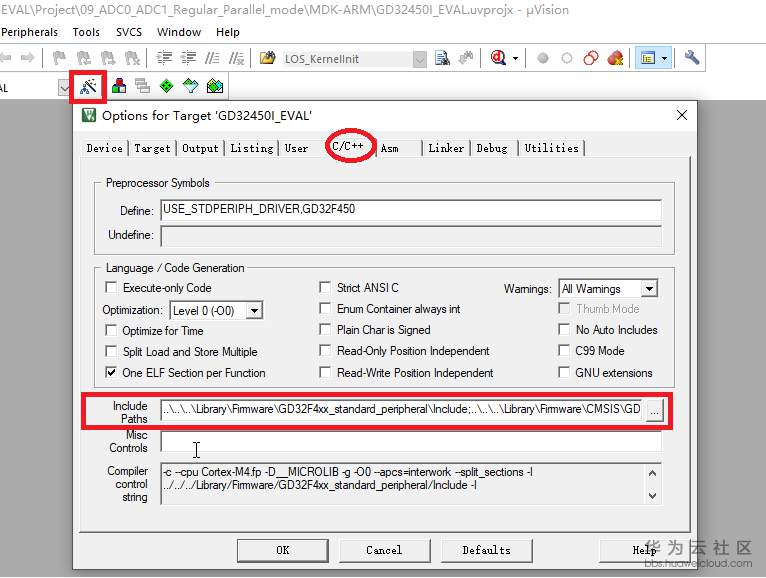Uncomment selection icon in toolbar

[x=236, y=58]
